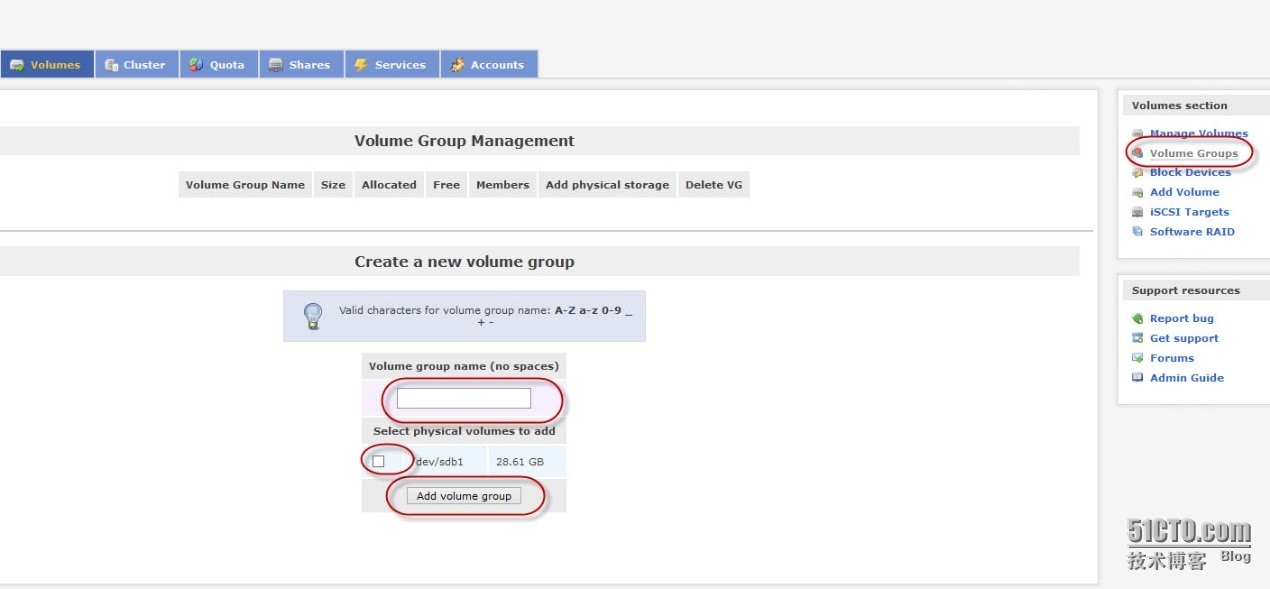The width and height of the screenshot is (1270, 589).
Task: Click the Create a new volume group heading
Action: point(464,262)
